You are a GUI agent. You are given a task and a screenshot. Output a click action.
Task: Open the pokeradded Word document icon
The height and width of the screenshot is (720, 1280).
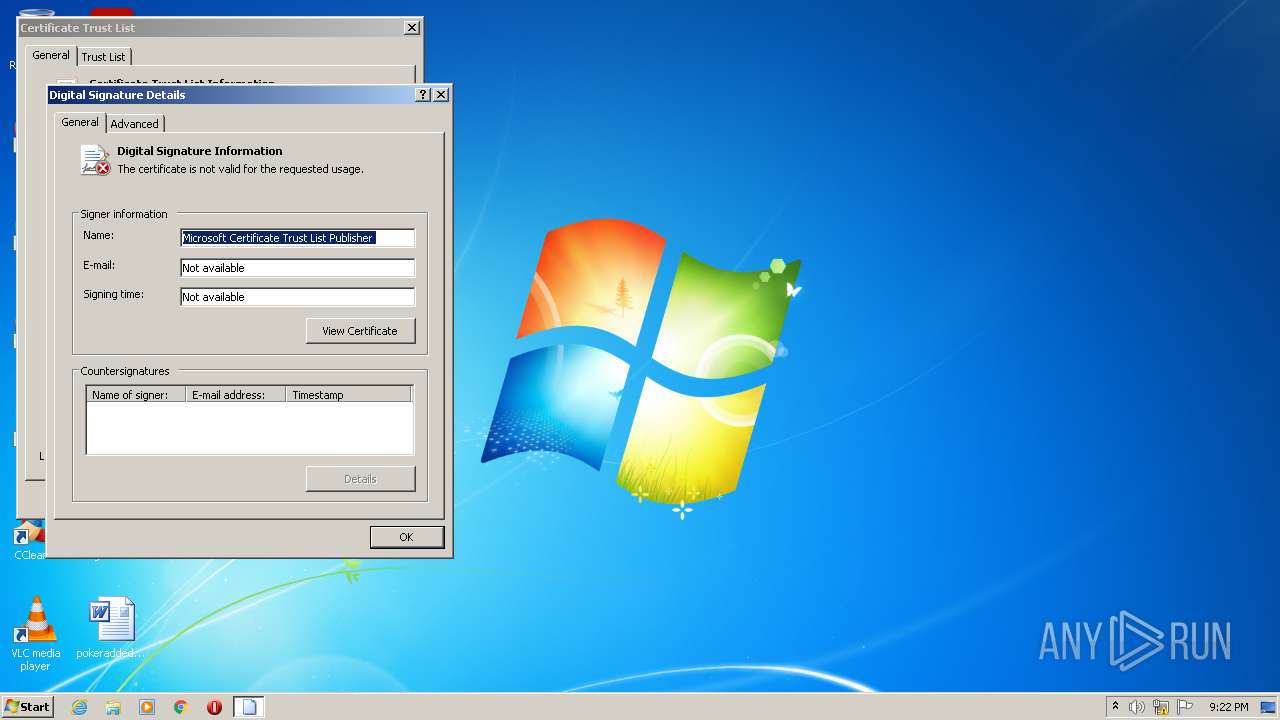(111, 628)
